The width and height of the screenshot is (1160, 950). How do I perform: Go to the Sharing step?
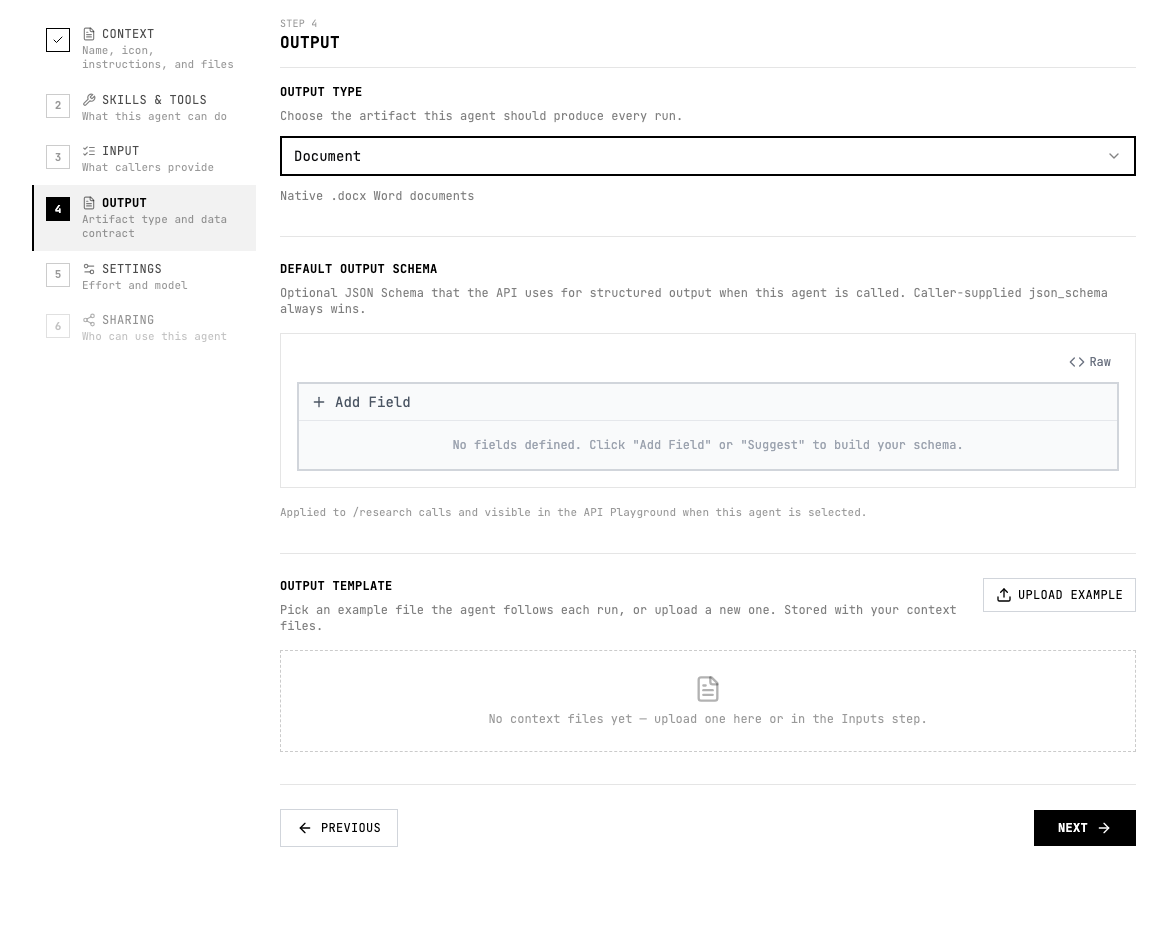point(144,327)
